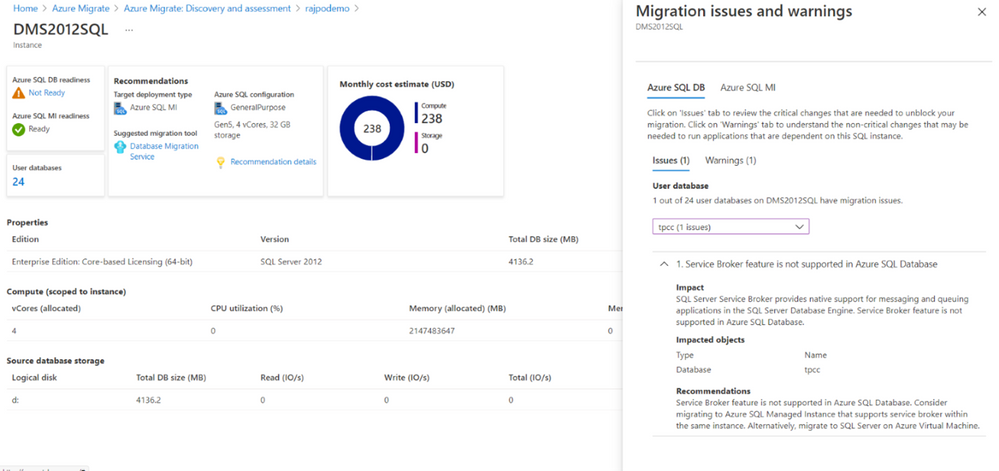Click the blue Compute legend bar
Viewport: 999px width, 471px height.
pyautogui.click(x=416, y=113)
